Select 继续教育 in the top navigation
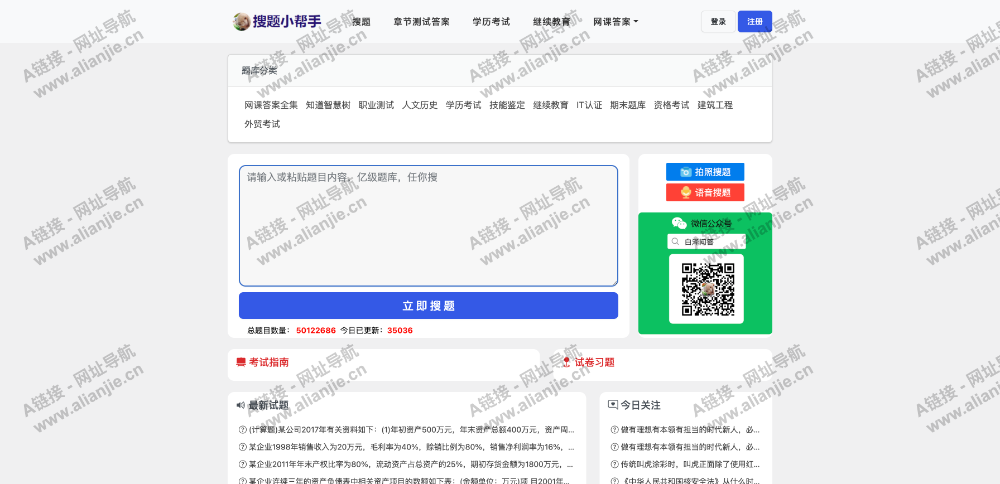This screenshot has width=1000, height=484. point(552,22)
